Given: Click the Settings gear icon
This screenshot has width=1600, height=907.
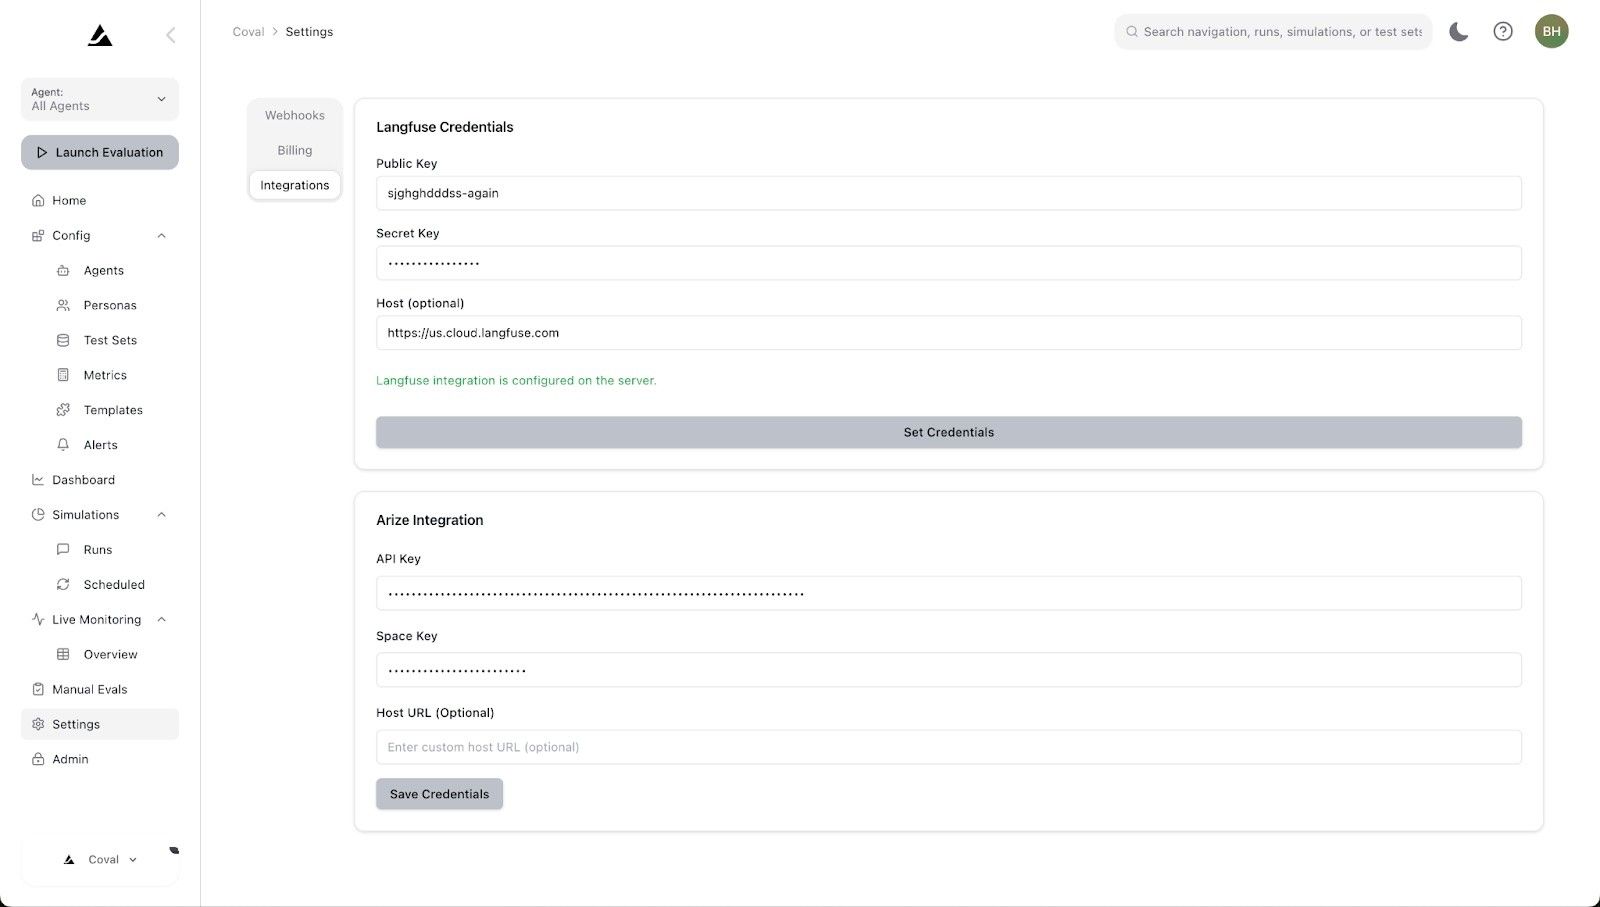Looking at the screenshot, I should point(38,725).
